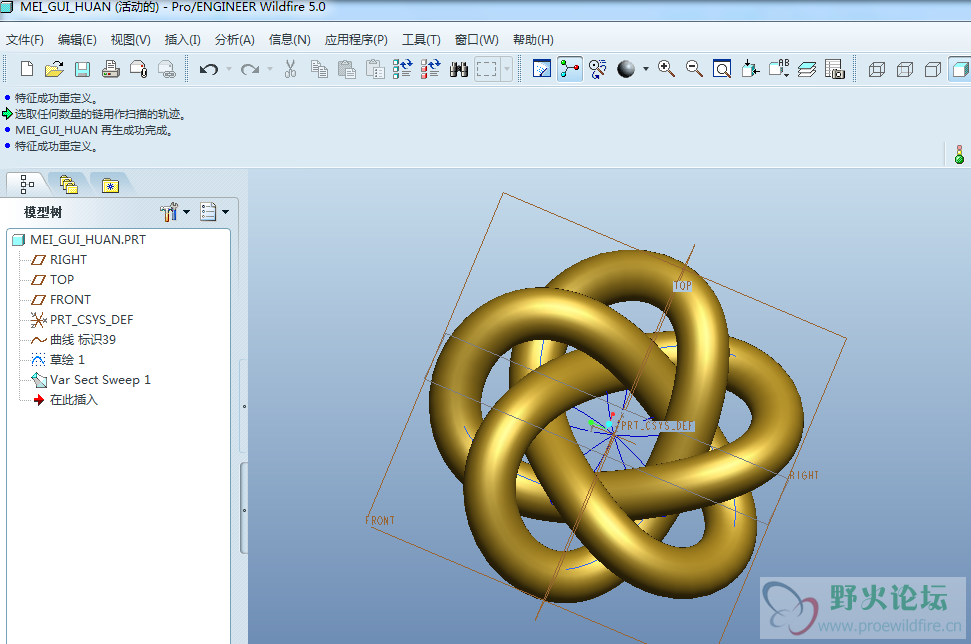The image size is (971, 644).
Task: Print using the printer icon
Action: tap(111, 69)
